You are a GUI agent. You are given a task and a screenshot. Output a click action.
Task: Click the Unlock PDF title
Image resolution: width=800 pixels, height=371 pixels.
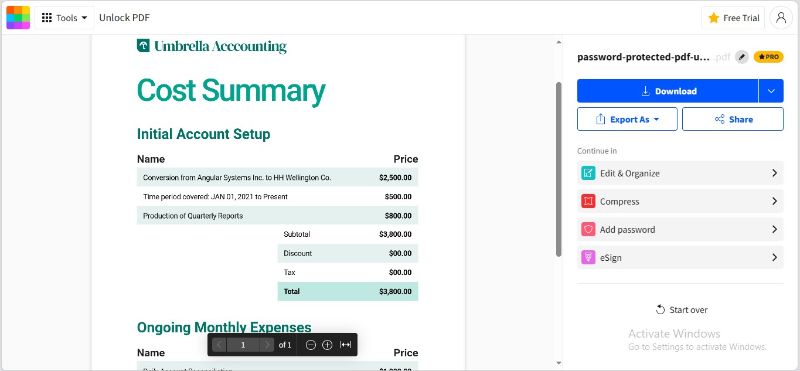[124, 18]
